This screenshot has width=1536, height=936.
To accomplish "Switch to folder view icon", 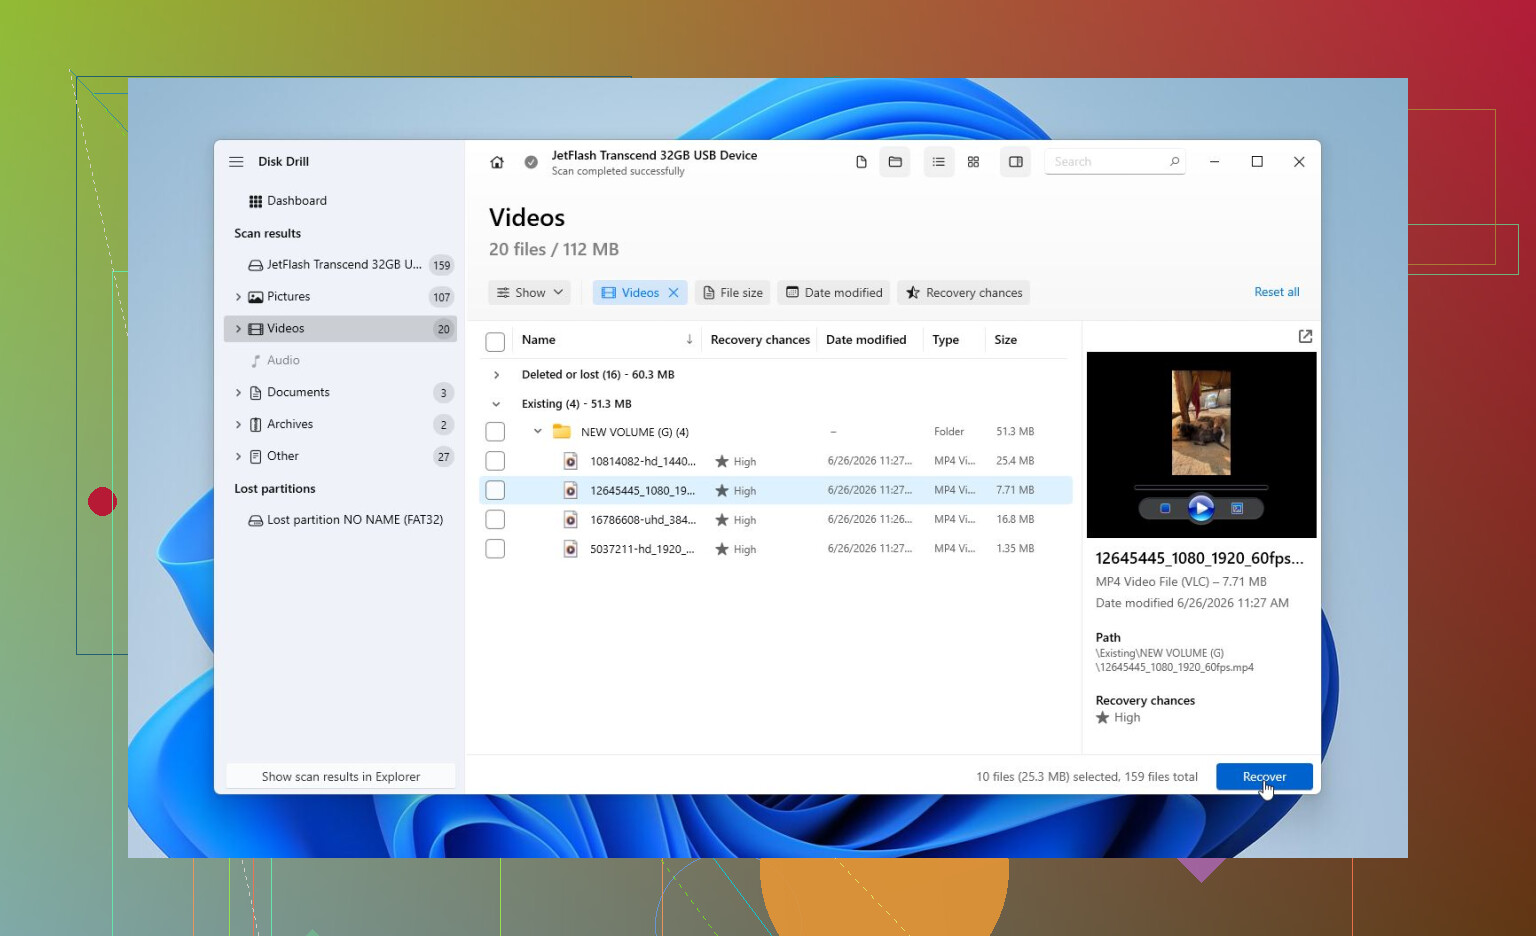I will [895, 162].
